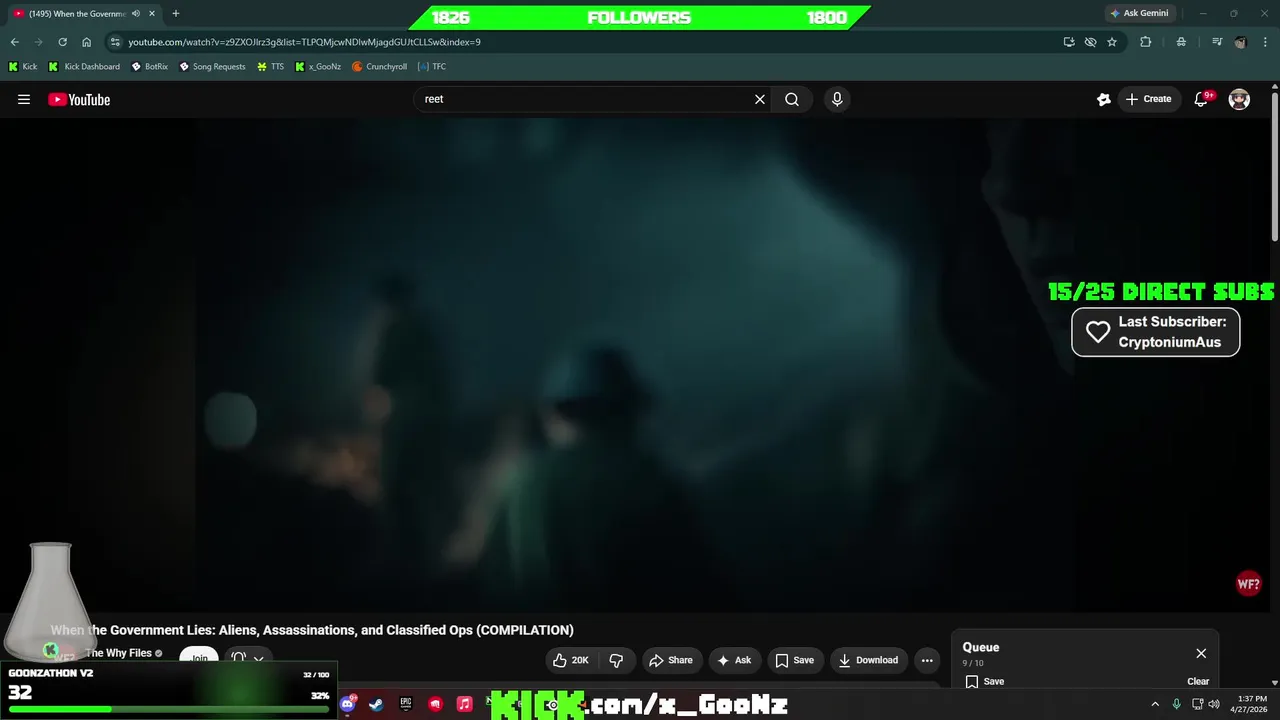Show hidden system tray icons chevron

[1155, 704]
